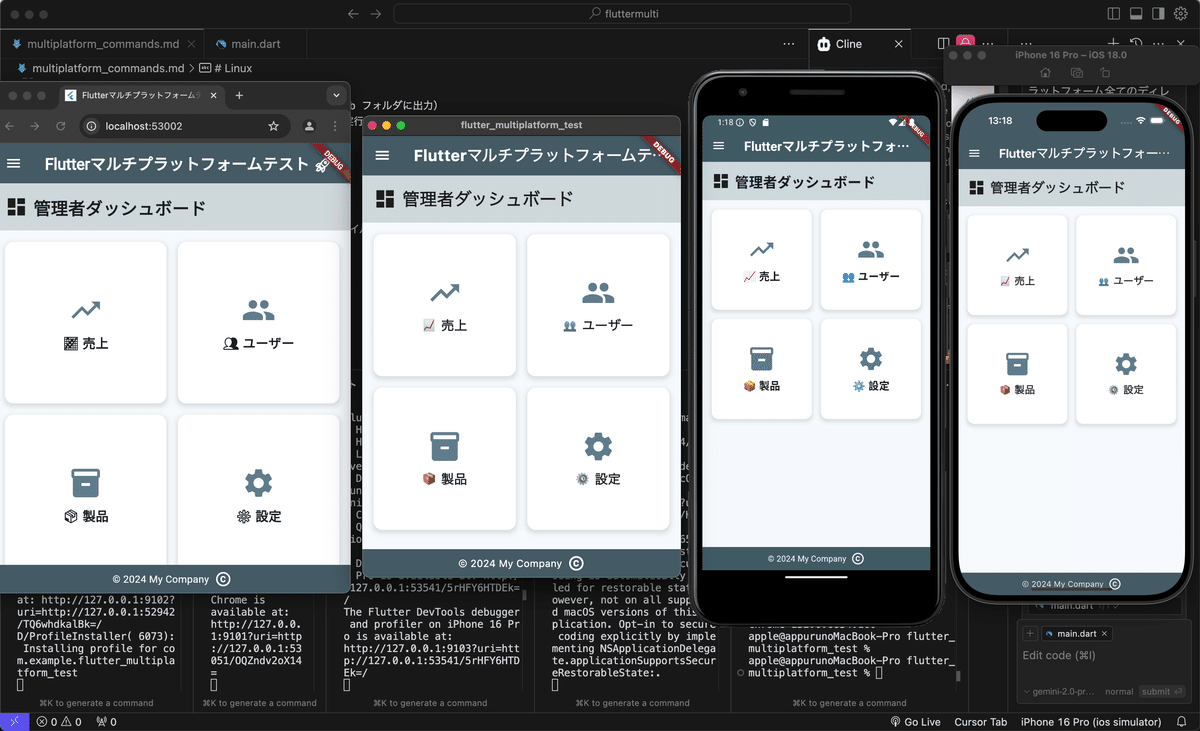This screenshot has height=731, width=1200.
Task: Open the hamburger navigation menu in the Flutter web app
Action: [x=14, y=163]
